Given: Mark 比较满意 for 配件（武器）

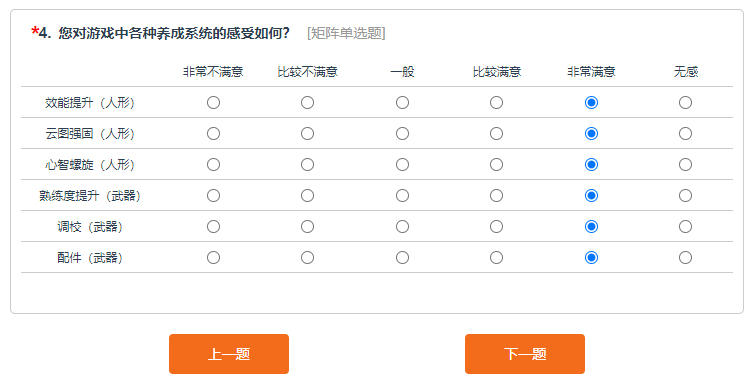Looking at the screenshot, I should point(496,257).
